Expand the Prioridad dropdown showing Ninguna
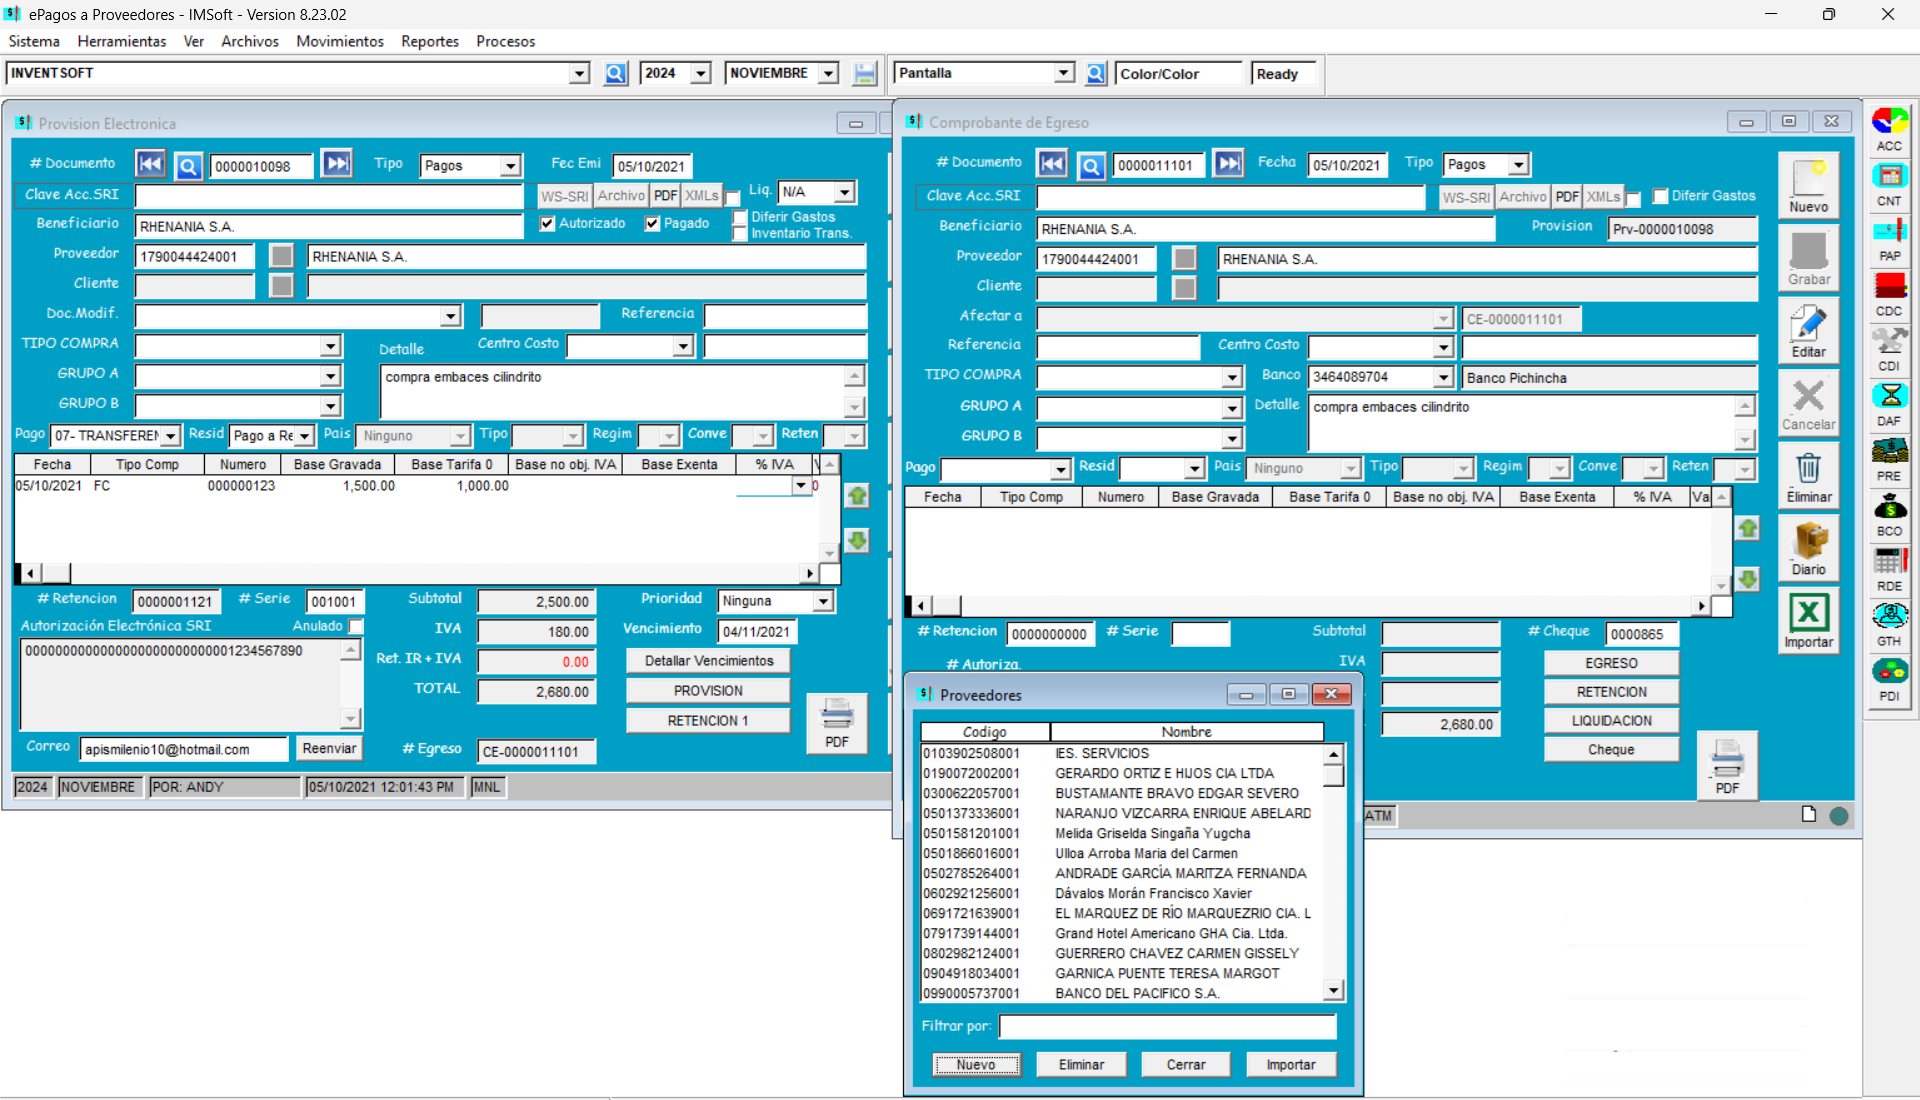Image resolution: width=1920 pixels, height=1100 pixels. tap(821, 600)
